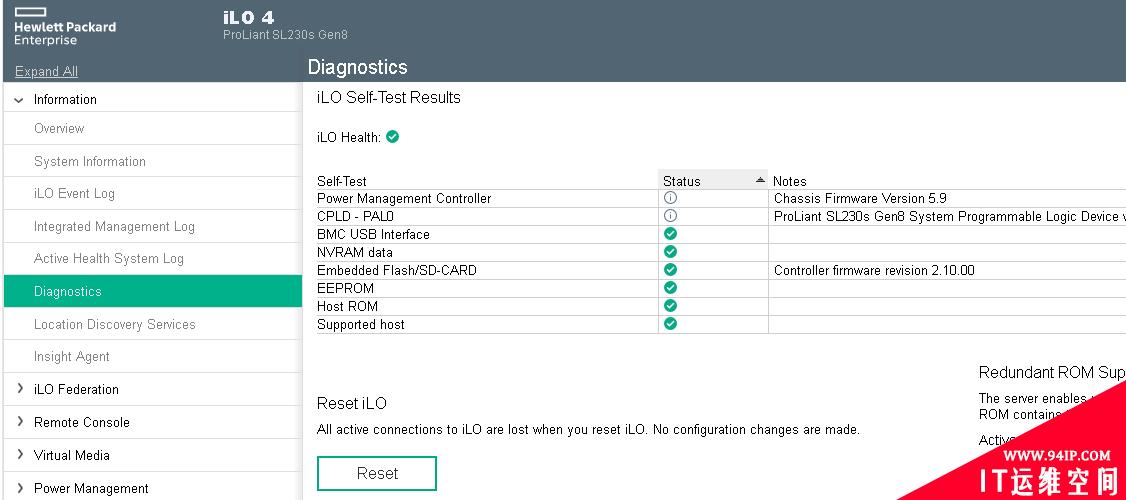Select the Host ROM row label
Screen dimensions: 1126x500
(348, 306)
